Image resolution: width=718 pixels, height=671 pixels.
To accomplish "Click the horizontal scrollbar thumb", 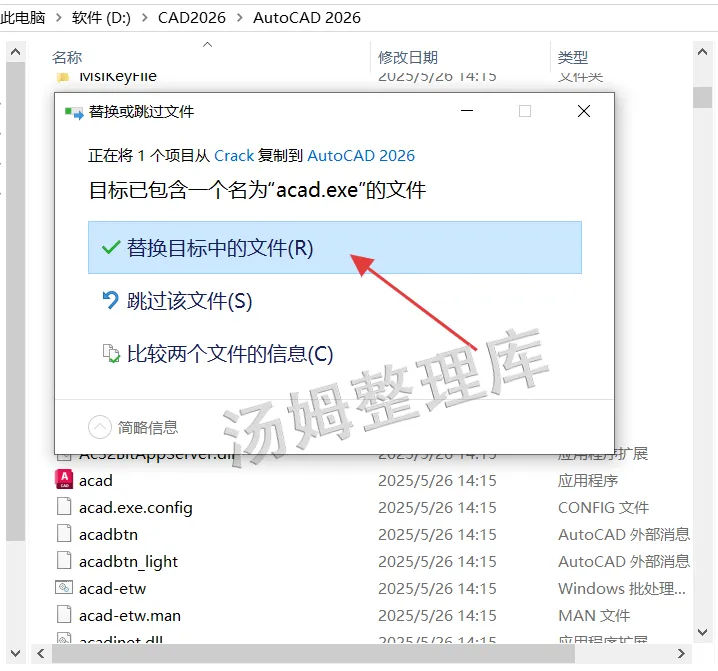I will [x=313, y=653].
